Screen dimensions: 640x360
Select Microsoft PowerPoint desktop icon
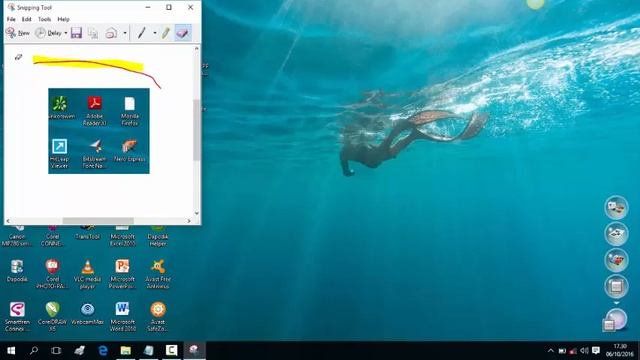pyautogui.click(x=122, y=274)
